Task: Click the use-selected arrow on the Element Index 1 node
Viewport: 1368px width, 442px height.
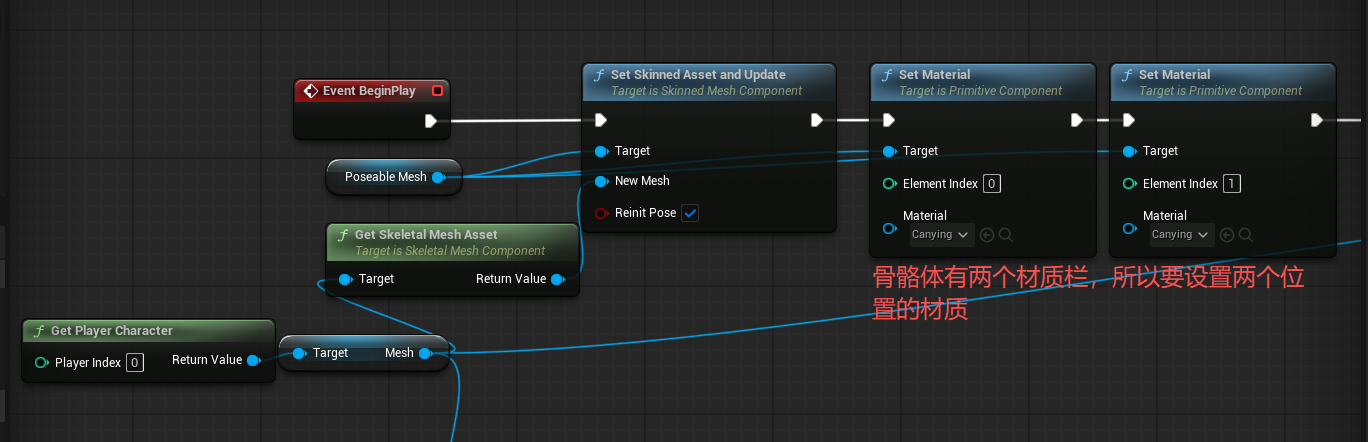Action: click(1227, 235)
